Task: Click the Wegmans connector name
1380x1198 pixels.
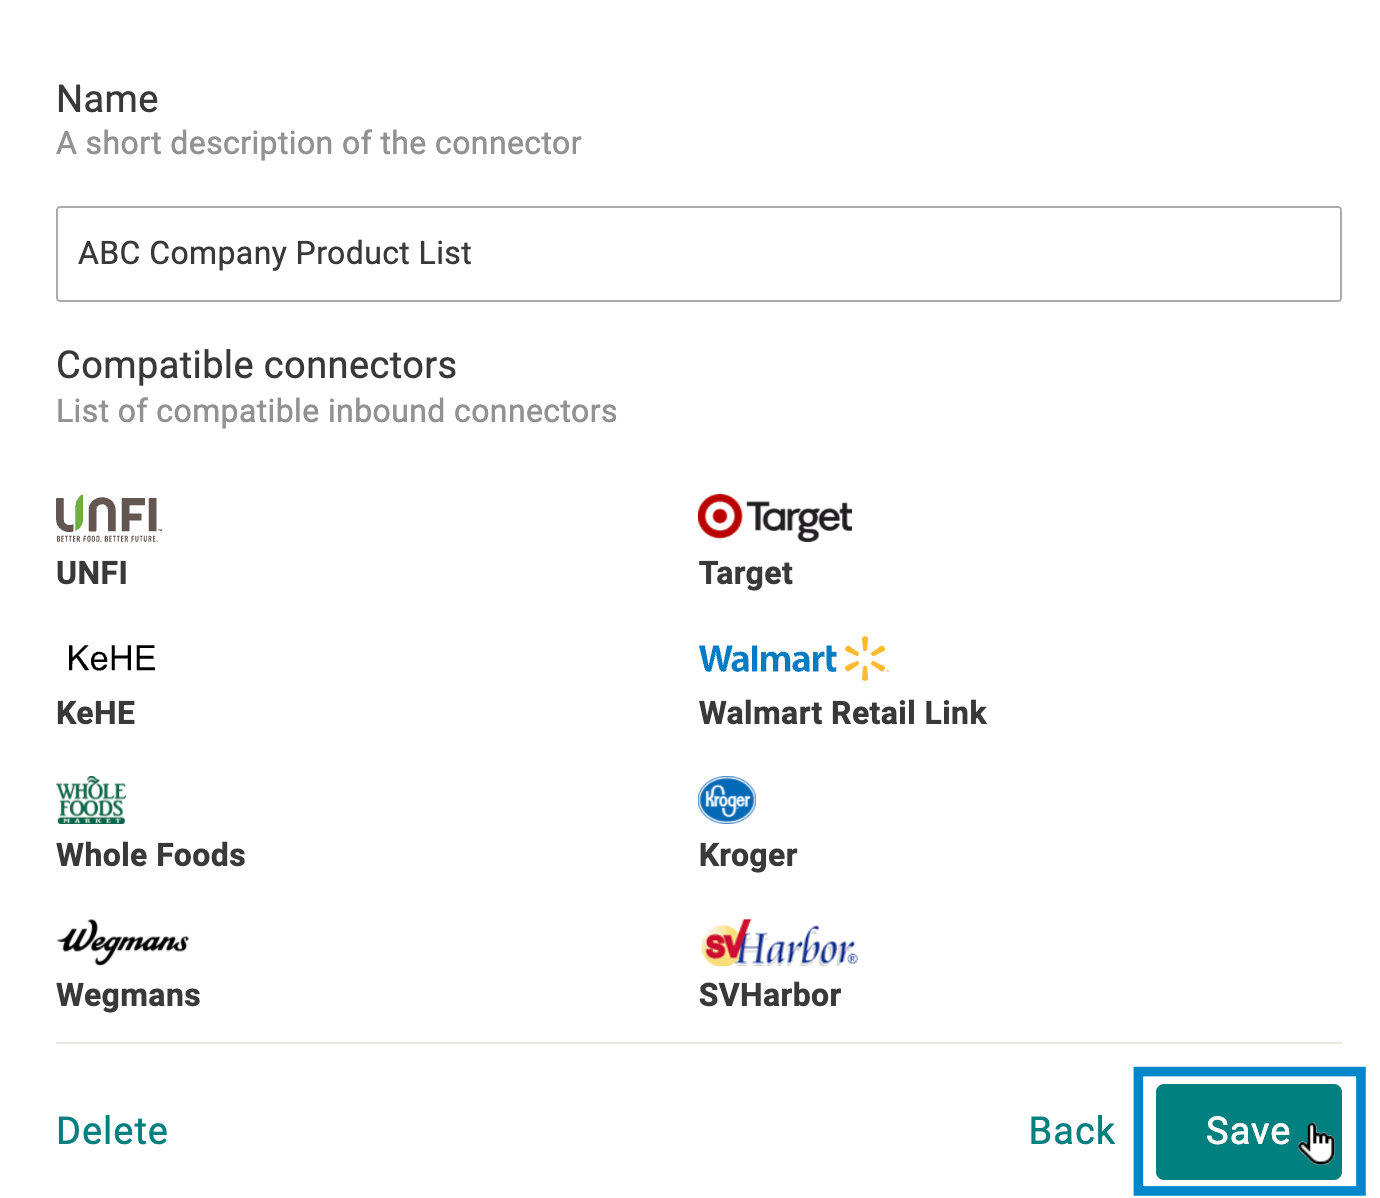Action: 129,996
